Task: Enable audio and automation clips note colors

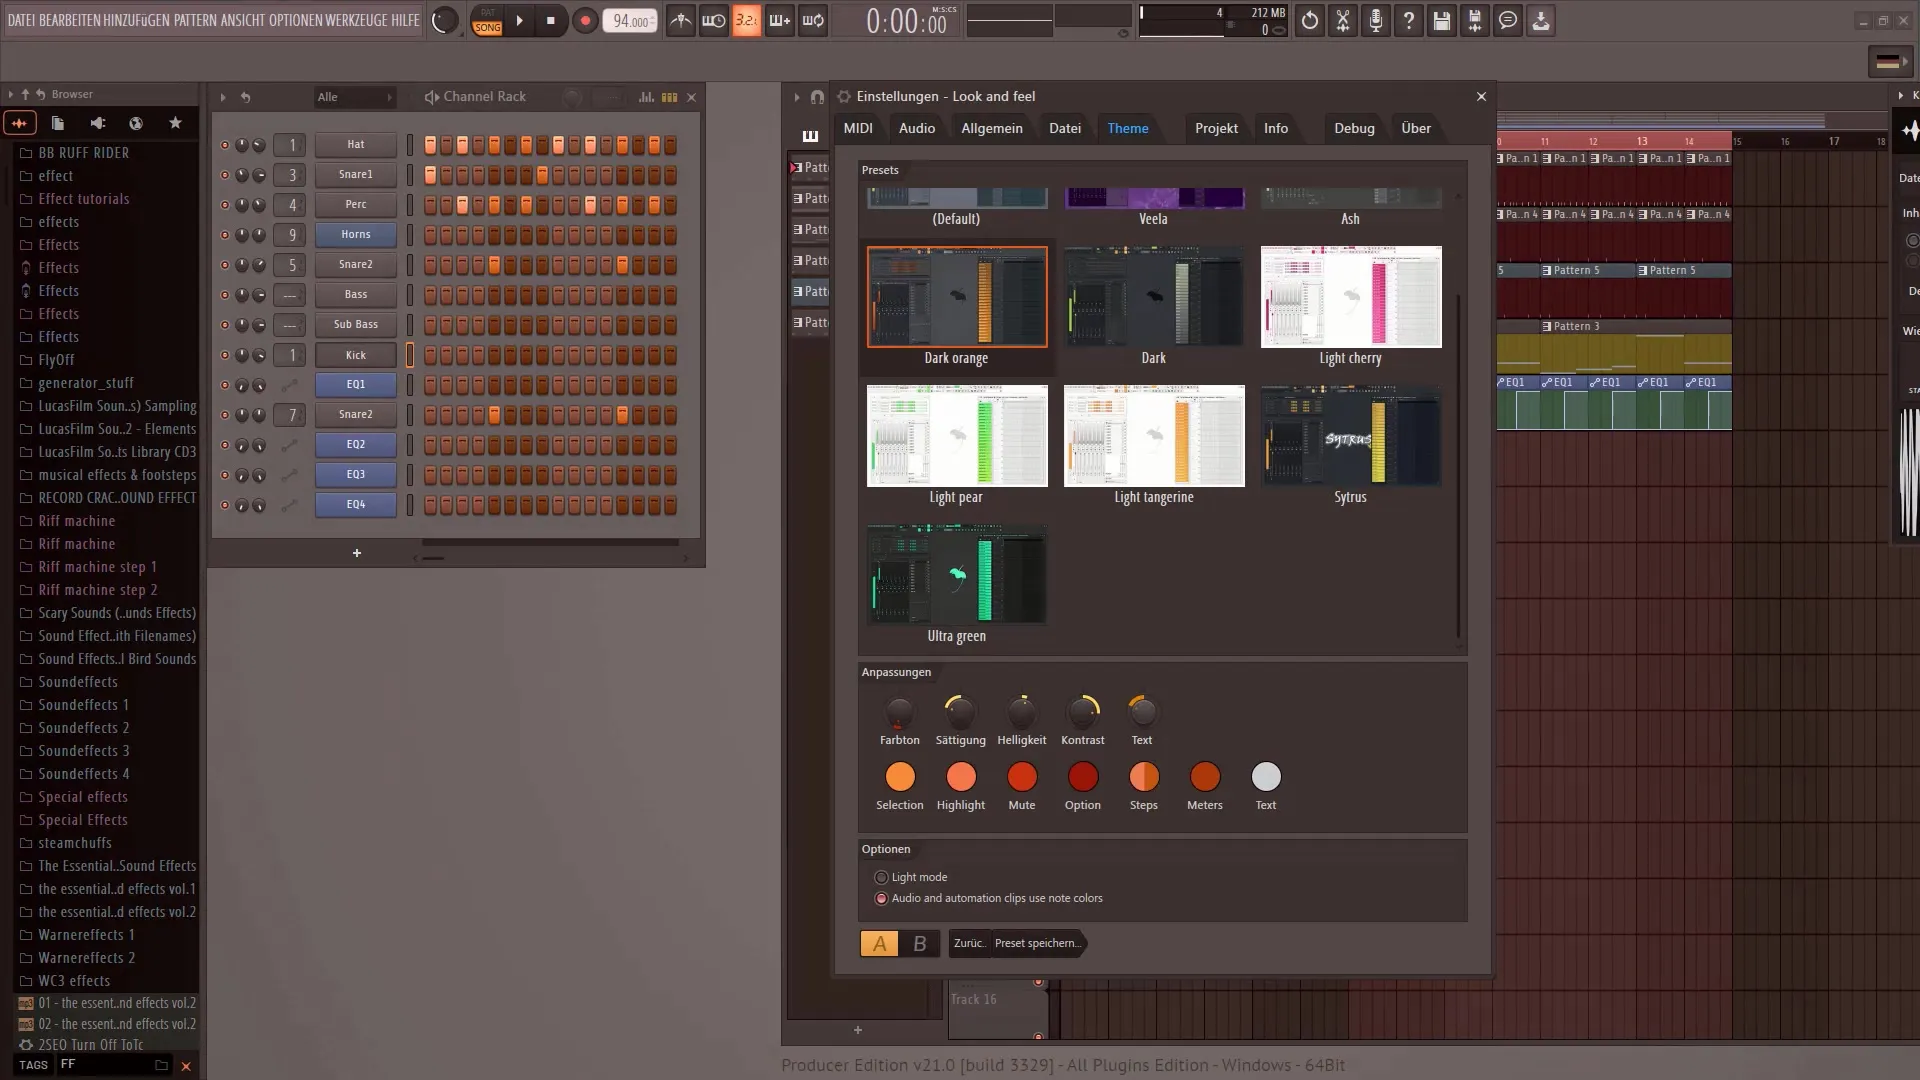Action: pyautogui.click(x=882, y=898)
